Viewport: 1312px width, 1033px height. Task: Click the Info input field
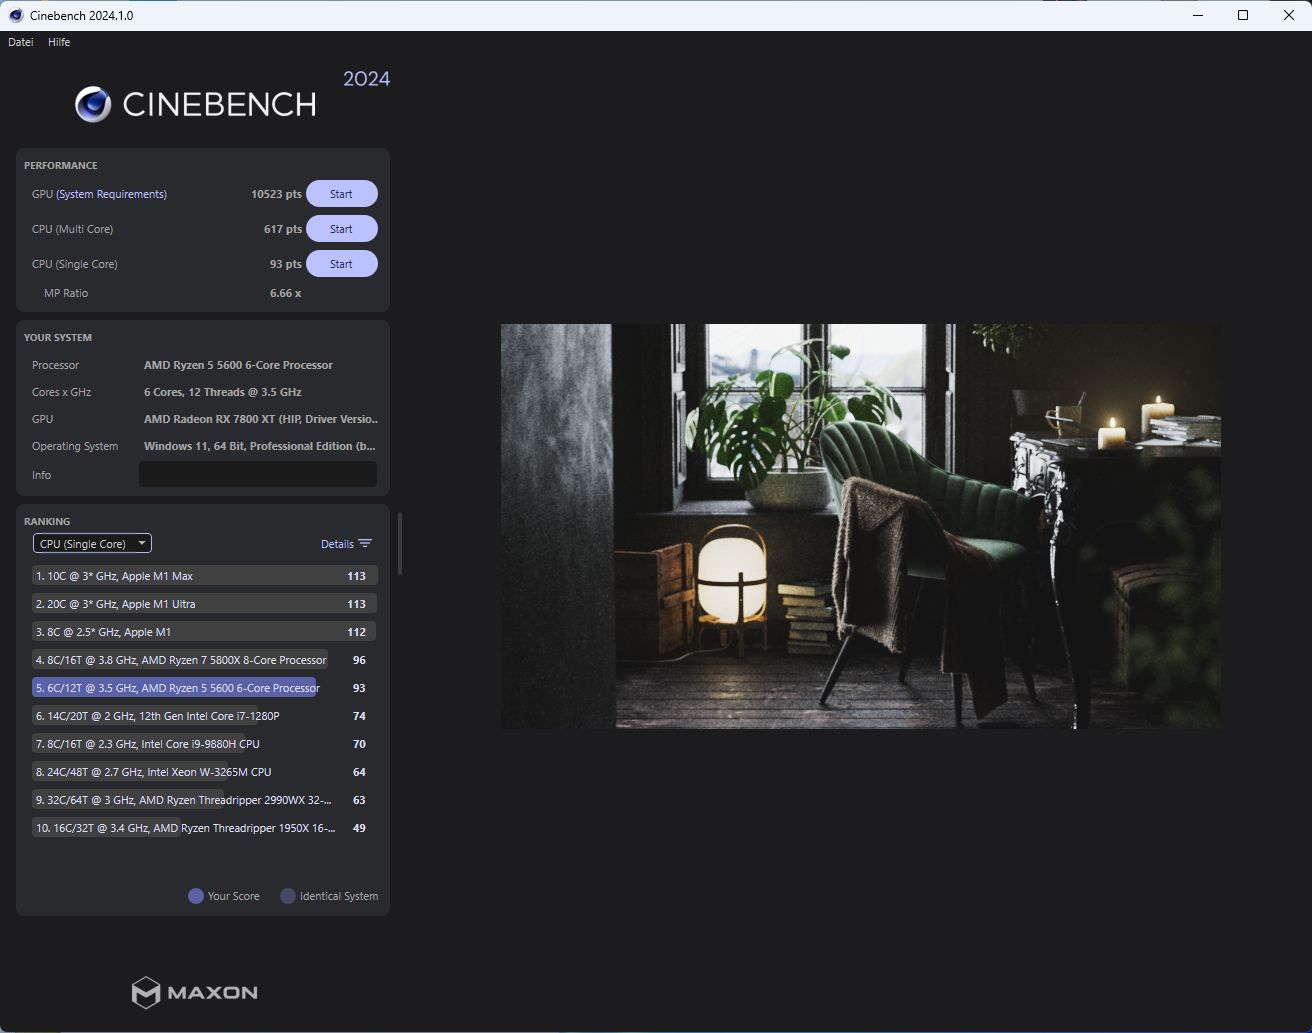click(258, 474)
